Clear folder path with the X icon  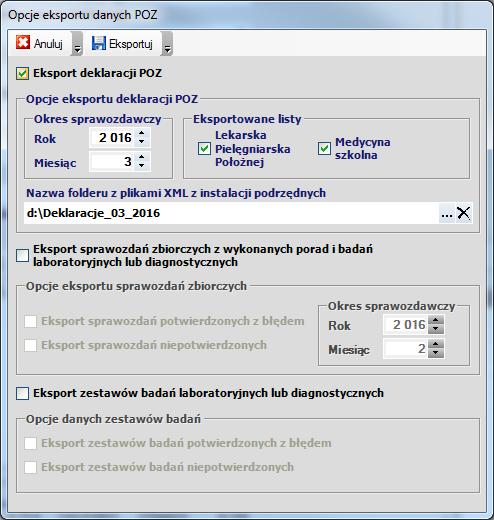pyautogui.click(x=464, y=213)
